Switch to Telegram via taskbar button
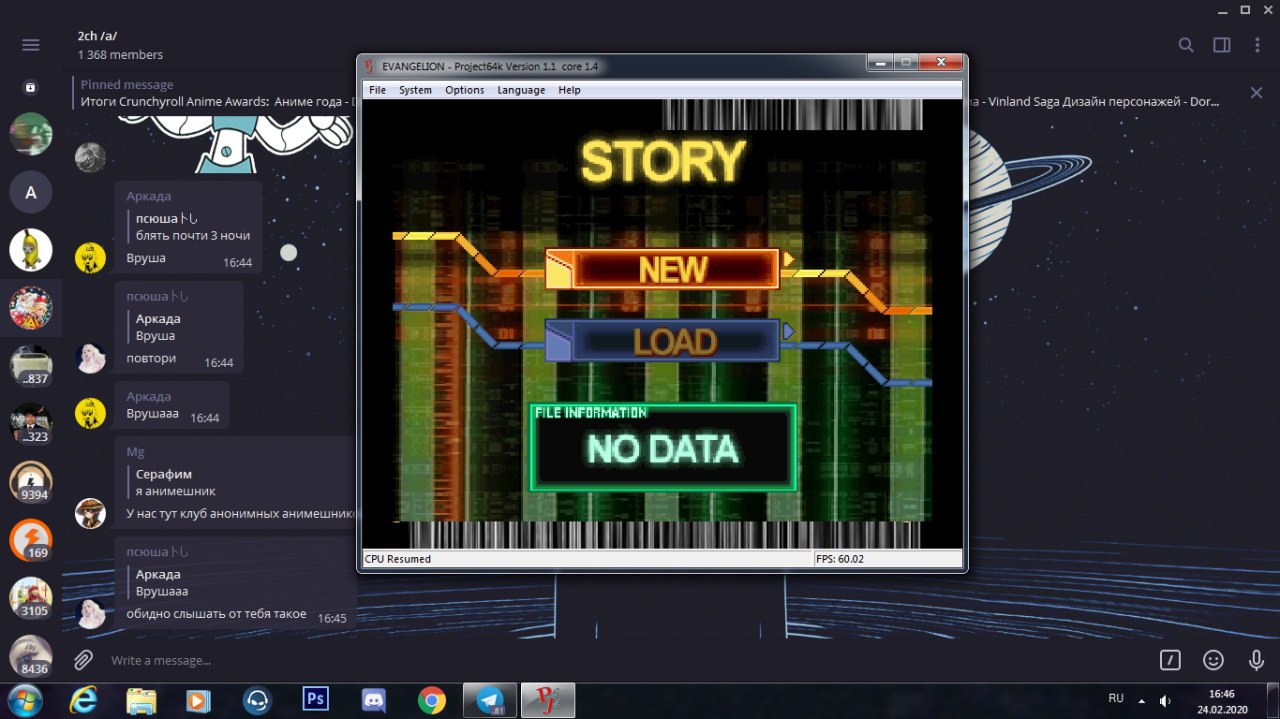The height and width of the screenshot is (719, 1280). point(490,700)
